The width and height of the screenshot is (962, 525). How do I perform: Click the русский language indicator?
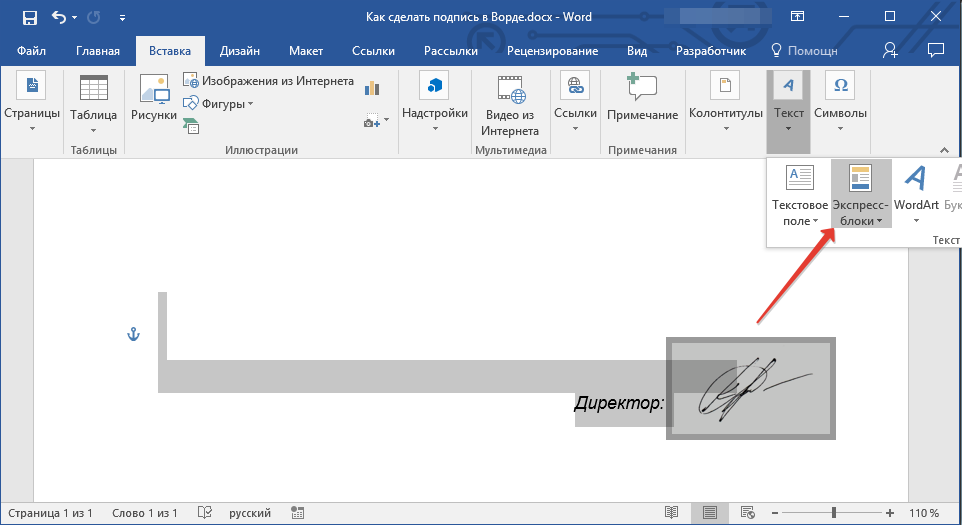pos(249,513)
